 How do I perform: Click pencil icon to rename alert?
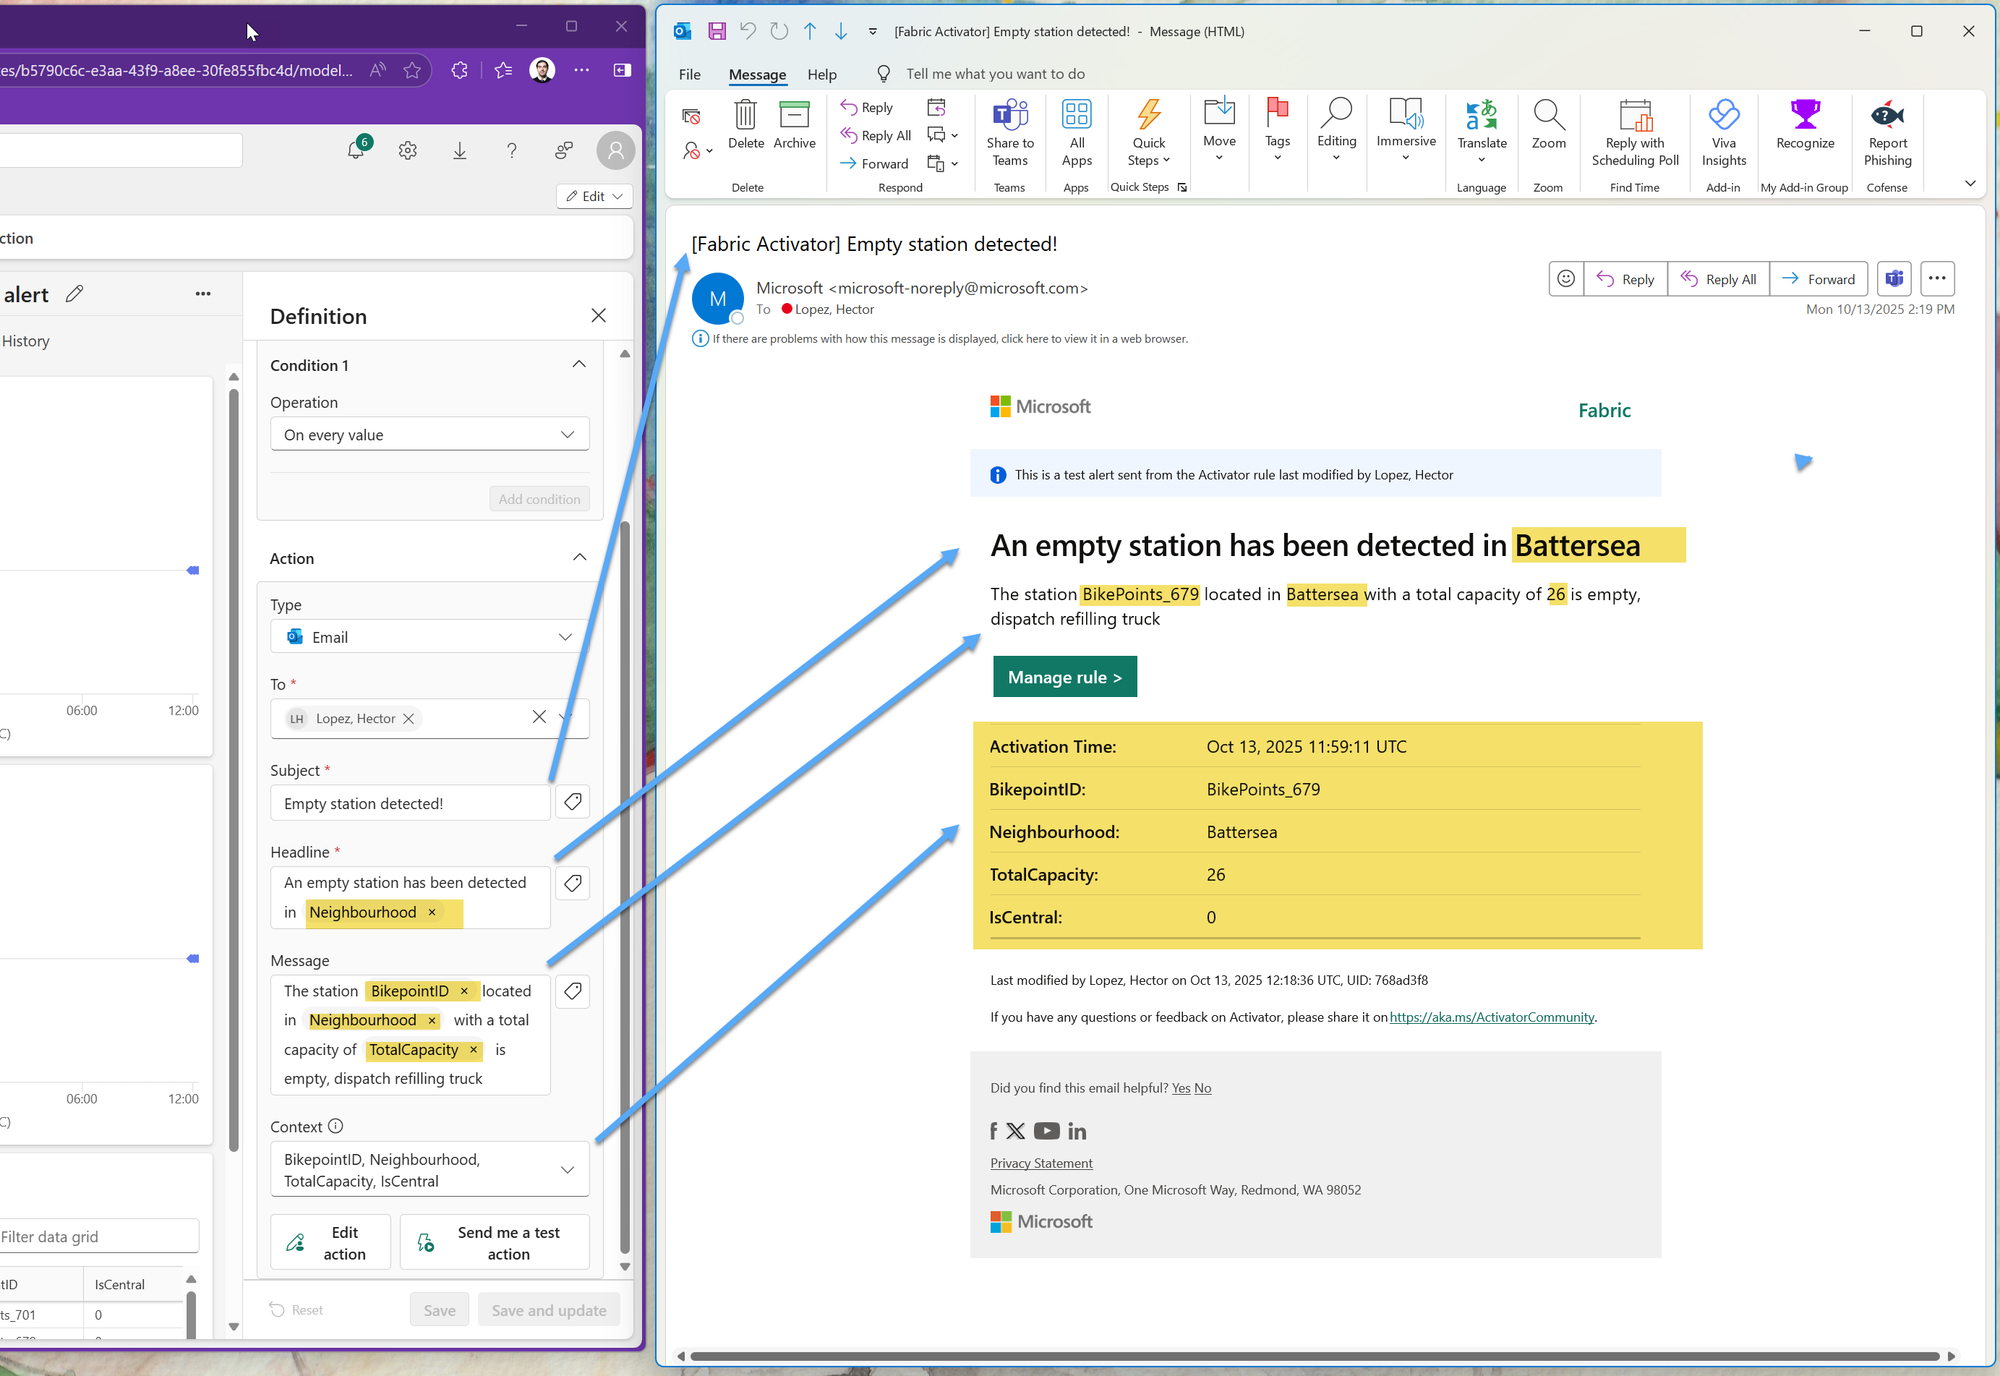click(75, 294)
